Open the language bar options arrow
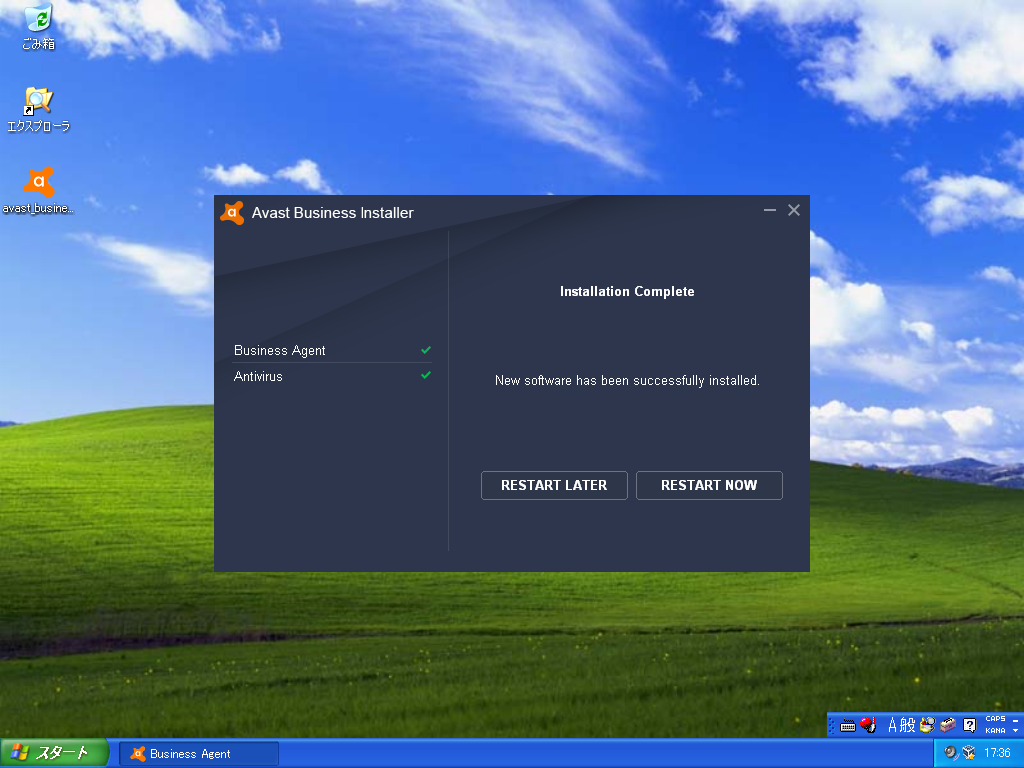Viewport: 1024px width, 768px height. [x=1016, y=731]
